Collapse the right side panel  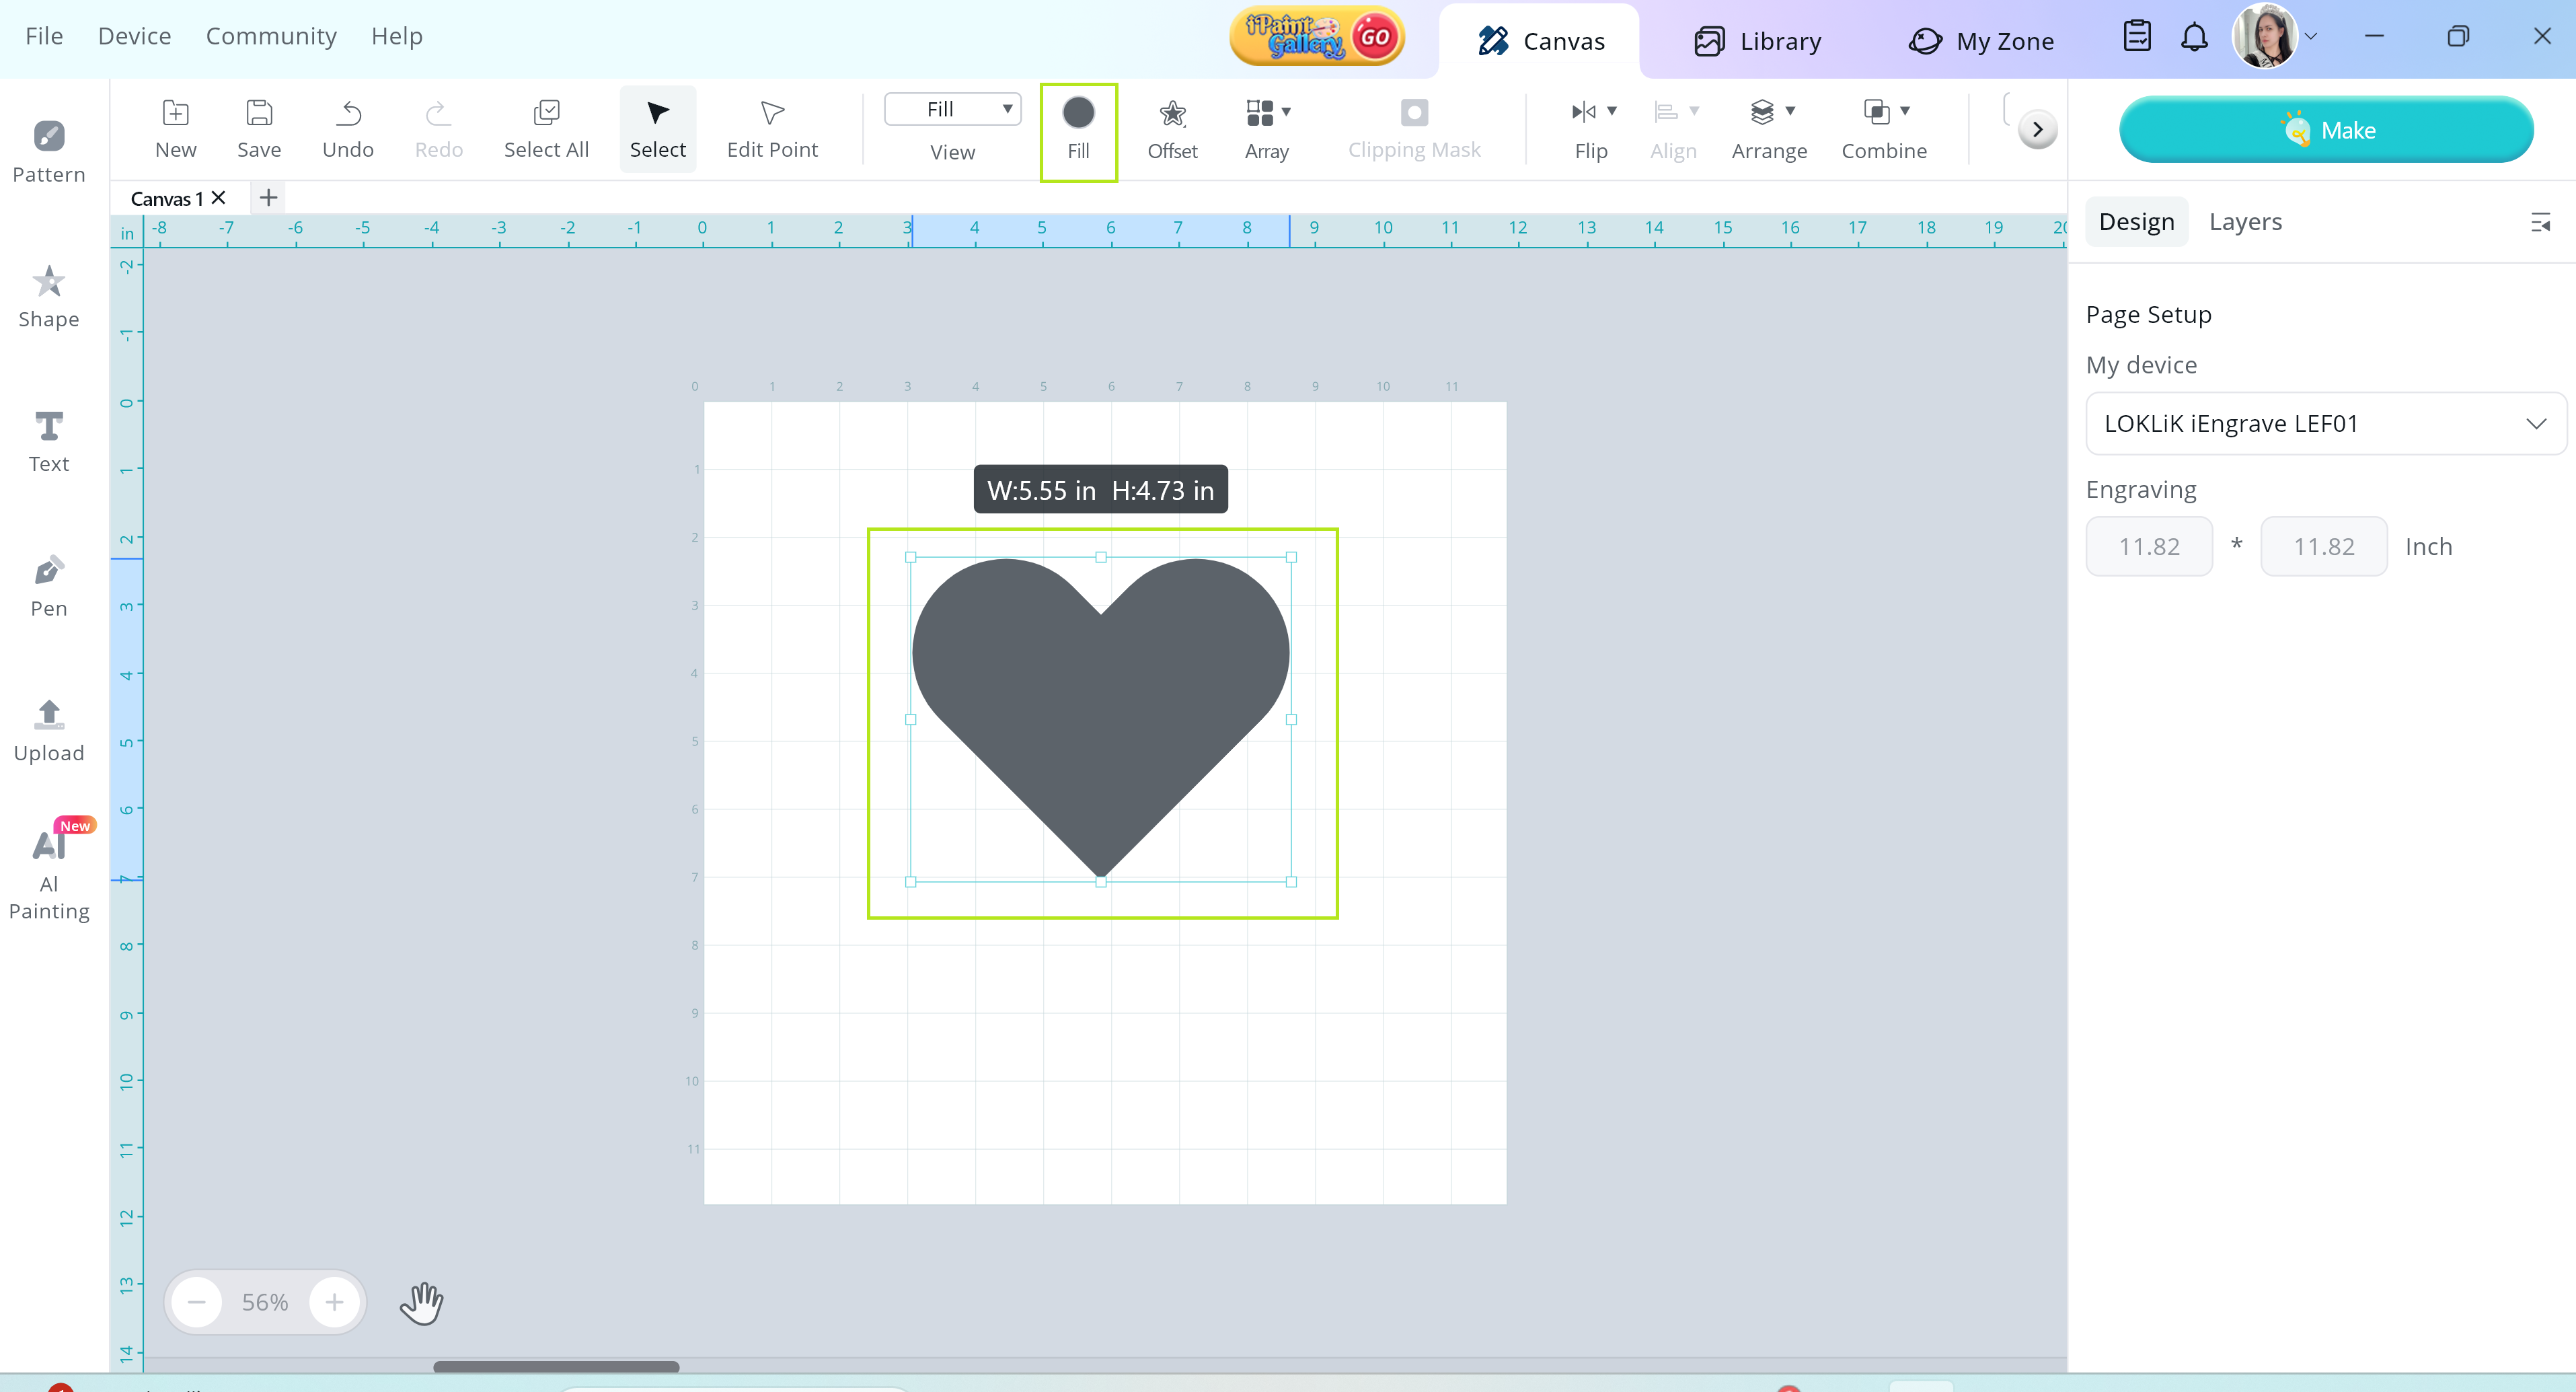[2540, 222]
